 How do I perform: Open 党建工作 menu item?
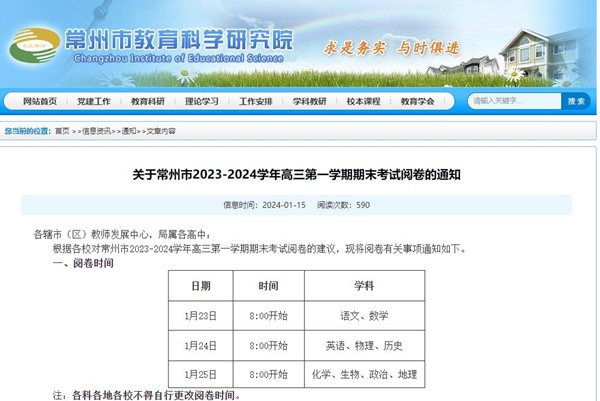coord(94,101)
